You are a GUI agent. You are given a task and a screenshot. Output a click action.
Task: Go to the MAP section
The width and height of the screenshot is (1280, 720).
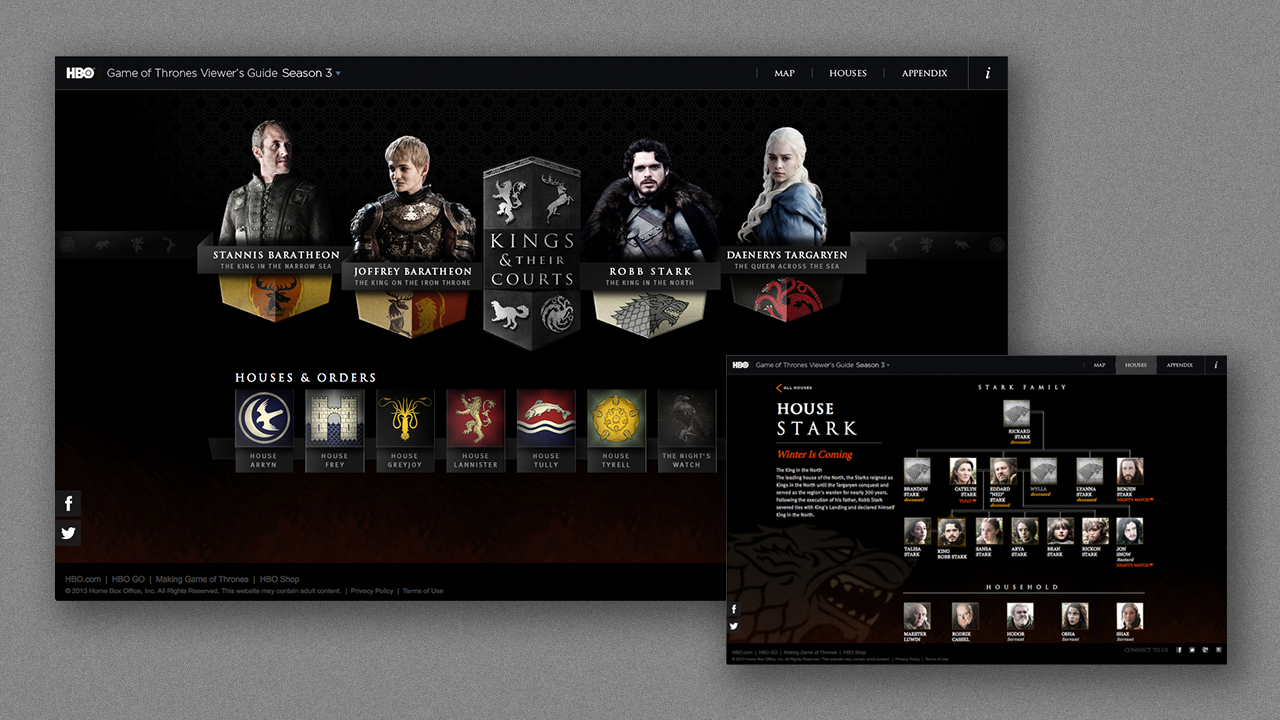click(x=784, y=73)
